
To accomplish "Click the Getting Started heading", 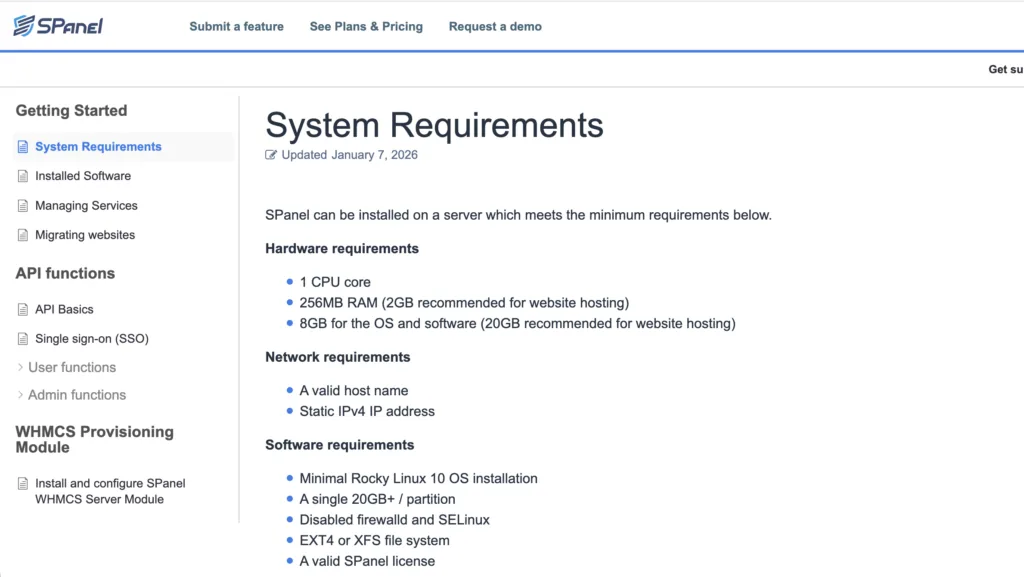I will point(71,111).
